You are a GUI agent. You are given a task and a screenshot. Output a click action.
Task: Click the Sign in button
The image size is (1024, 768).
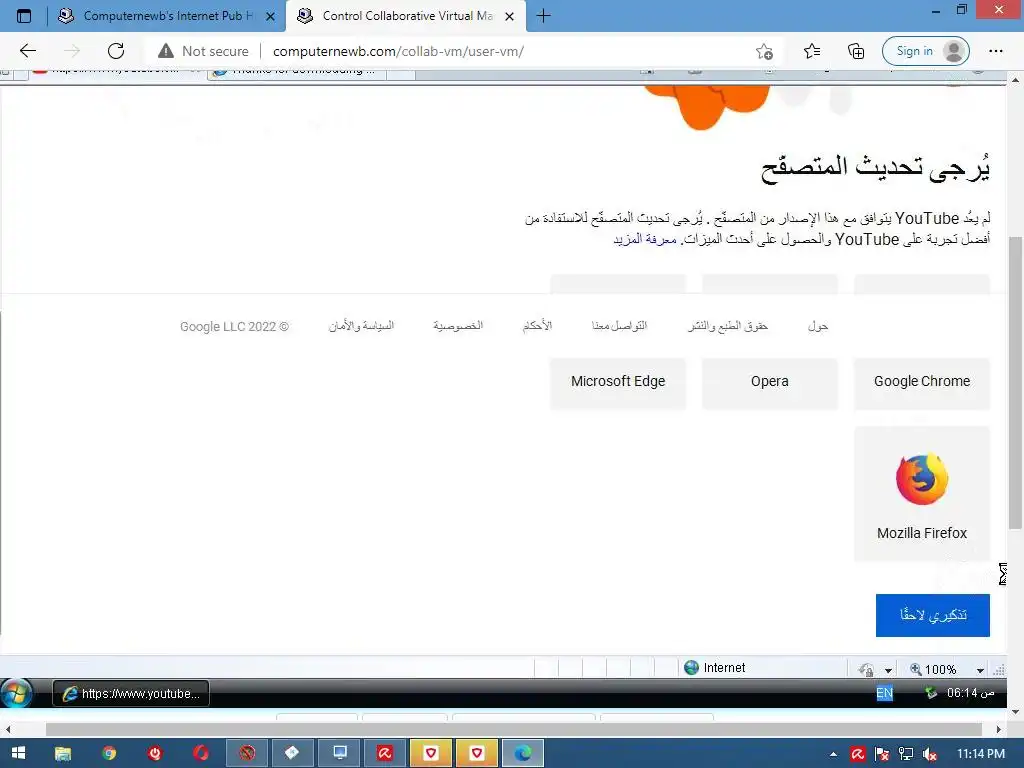coord(925,51)
